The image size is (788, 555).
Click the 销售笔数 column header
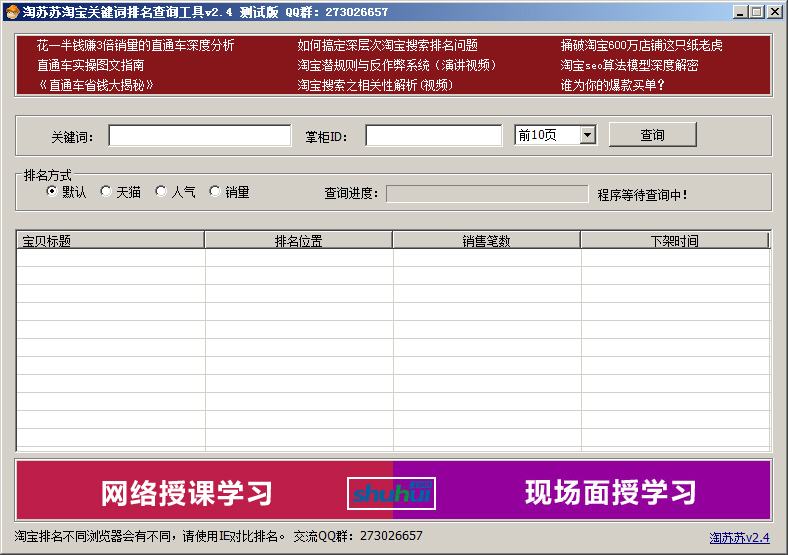pos(486,240)
